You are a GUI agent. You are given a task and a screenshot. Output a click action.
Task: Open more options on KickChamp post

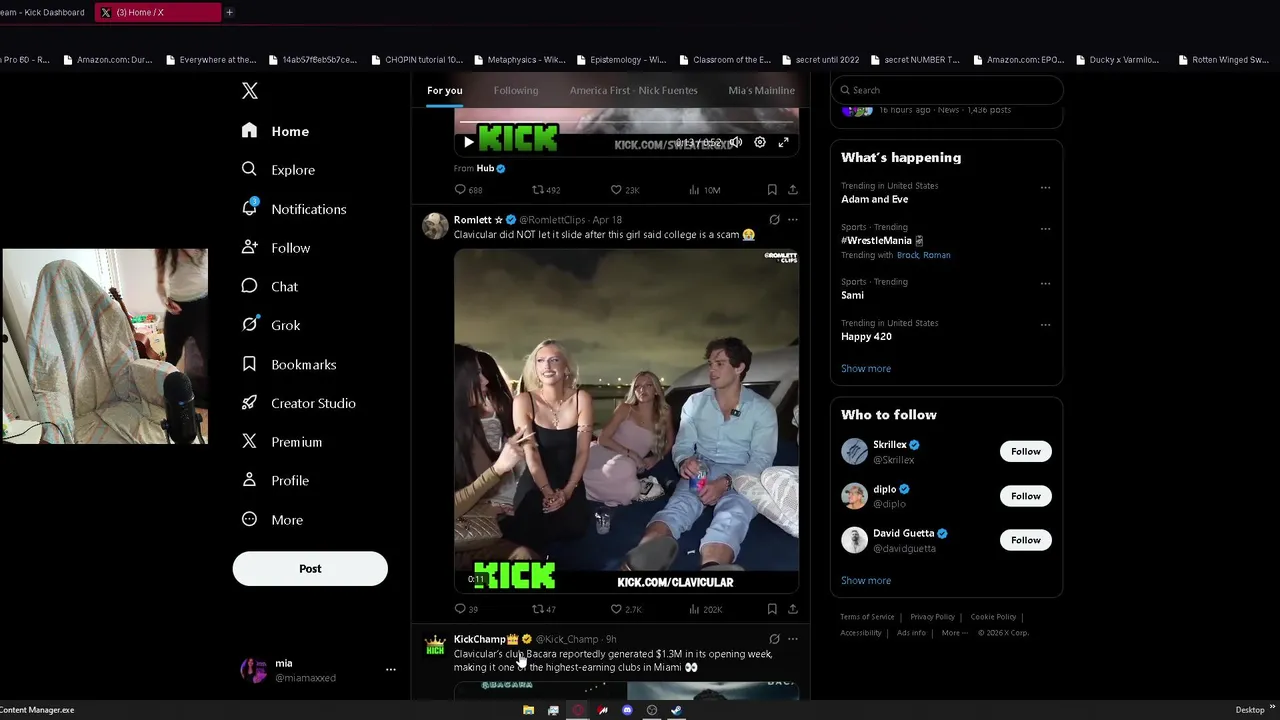click(793, 639)
